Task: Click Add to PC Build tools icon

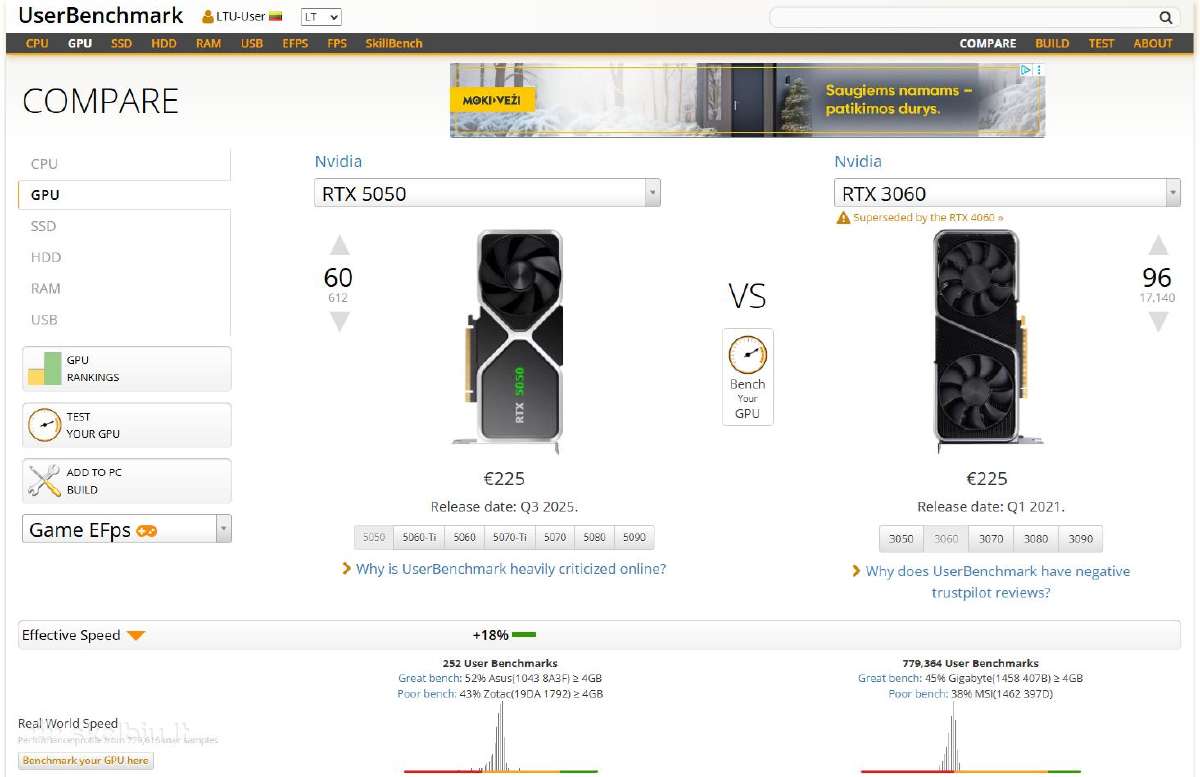Action: point(44,481)
